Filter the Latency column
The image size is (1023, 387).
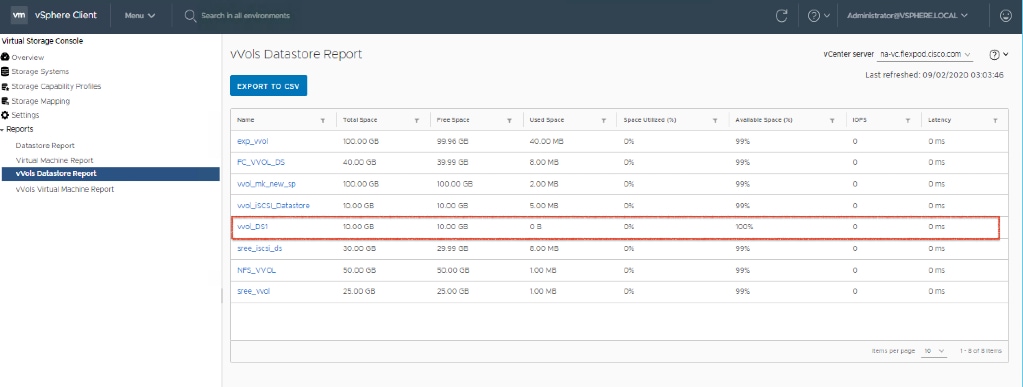point(994,121)
